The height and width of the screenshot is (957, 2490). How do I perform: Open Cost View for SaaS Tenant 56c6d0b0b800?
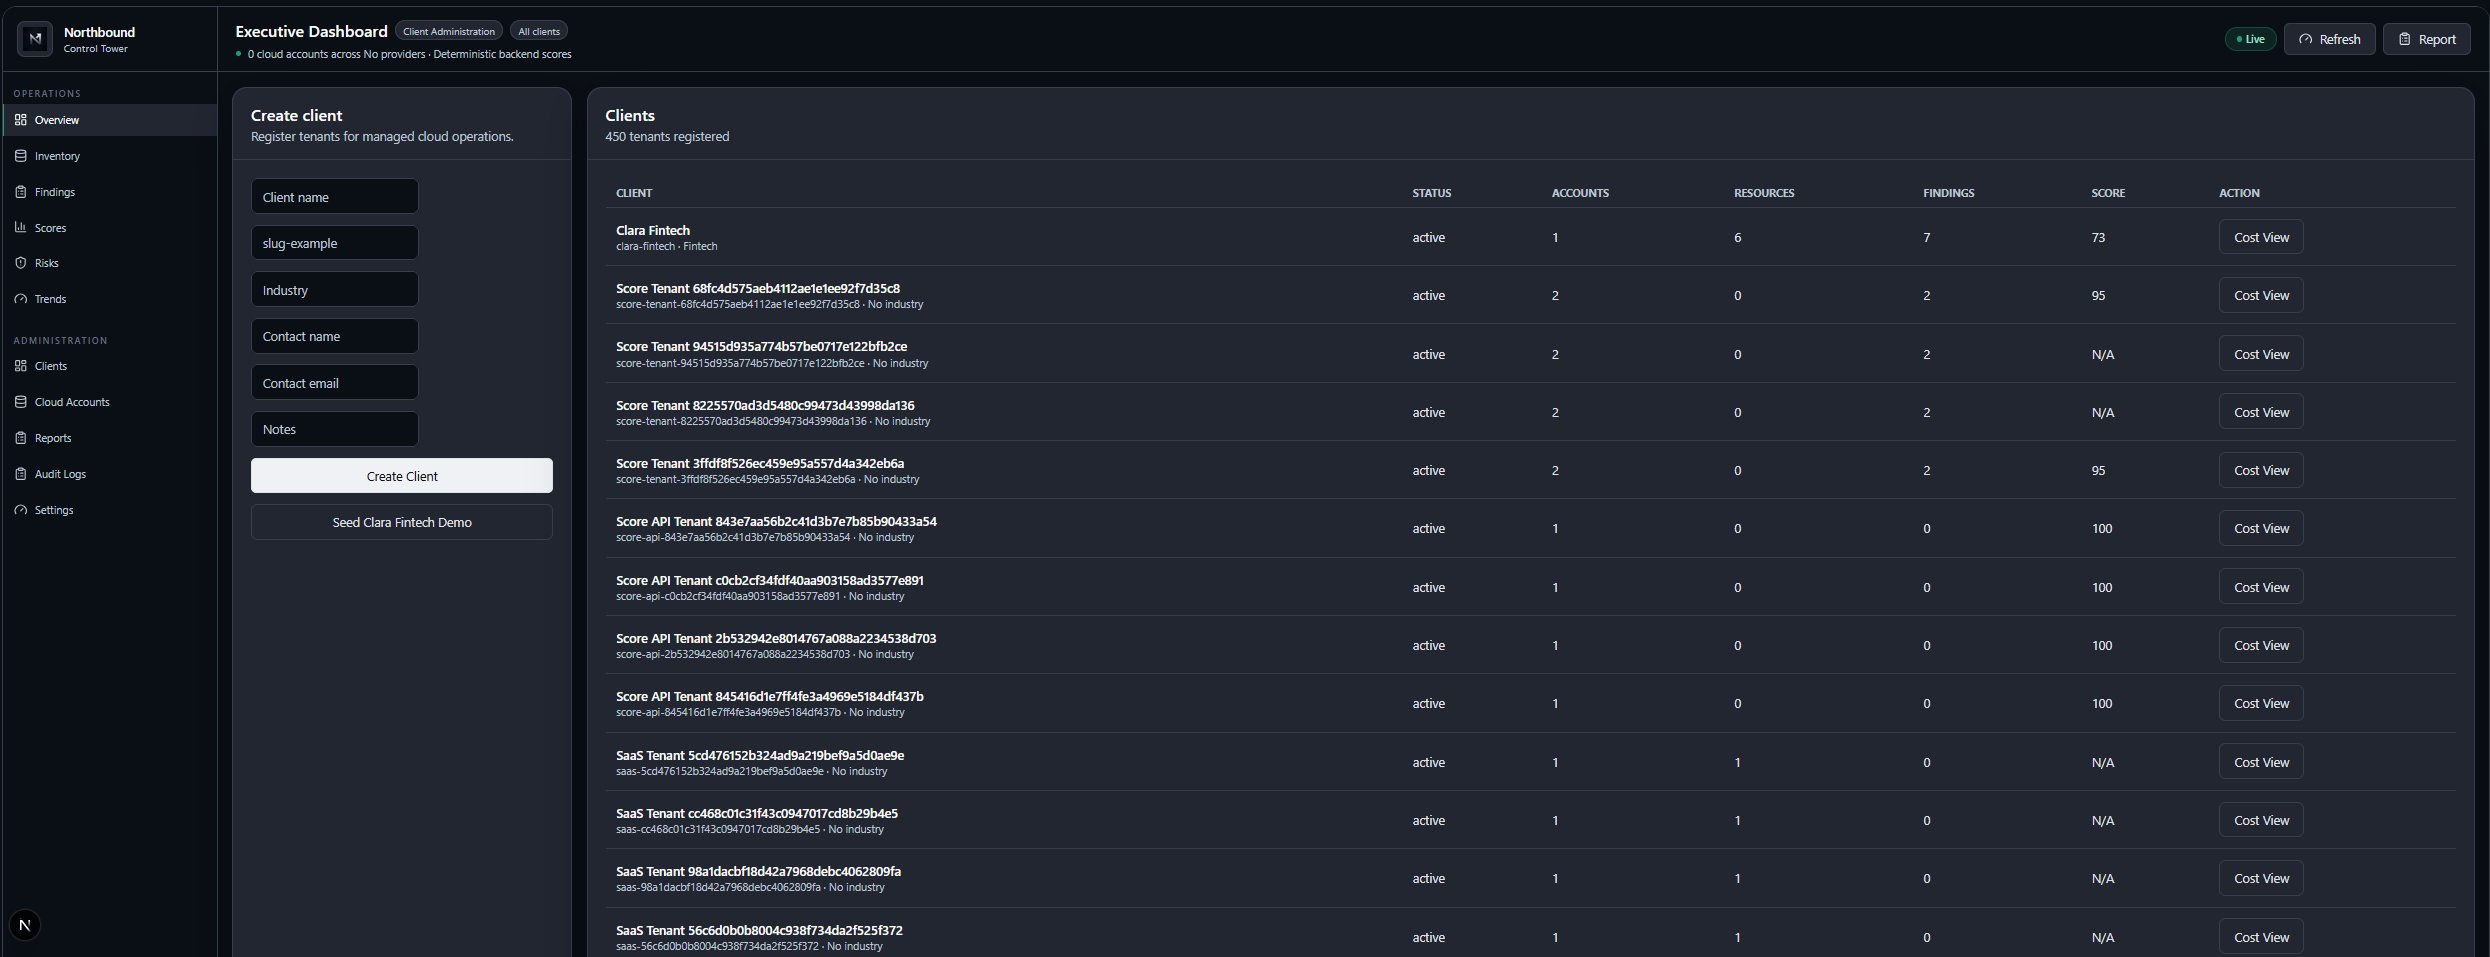coord(2260,937)
